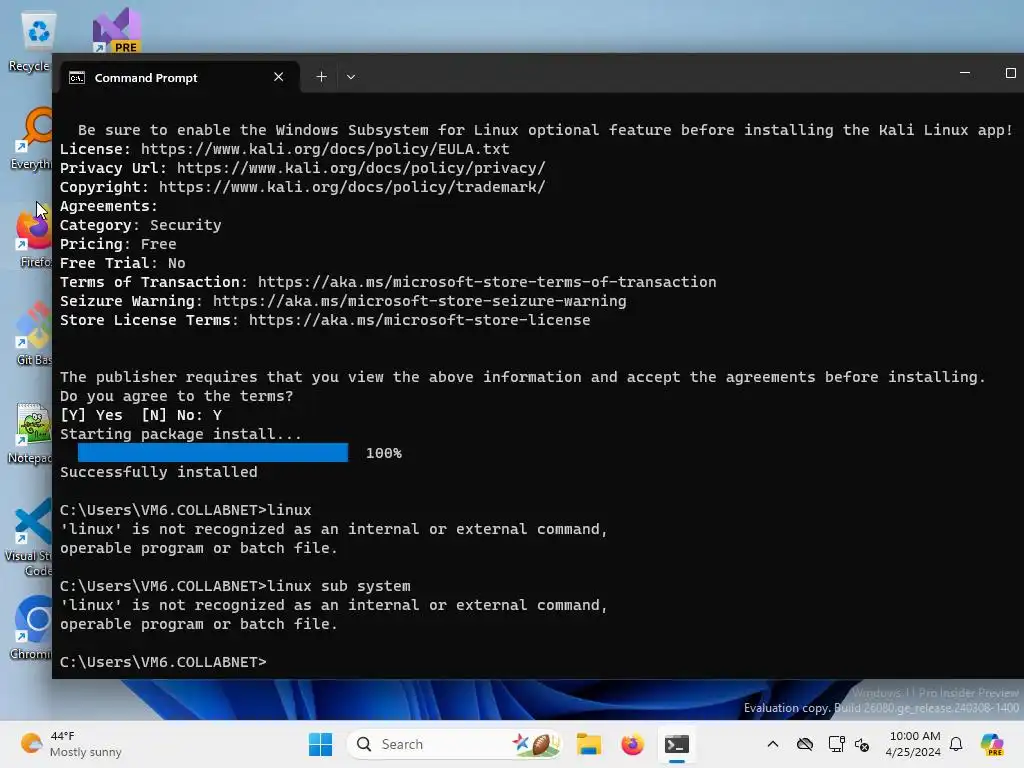The image size is (1024, 768).
Task: Click the Kali privacy policy URL
Action: click(x=360, y=168)
